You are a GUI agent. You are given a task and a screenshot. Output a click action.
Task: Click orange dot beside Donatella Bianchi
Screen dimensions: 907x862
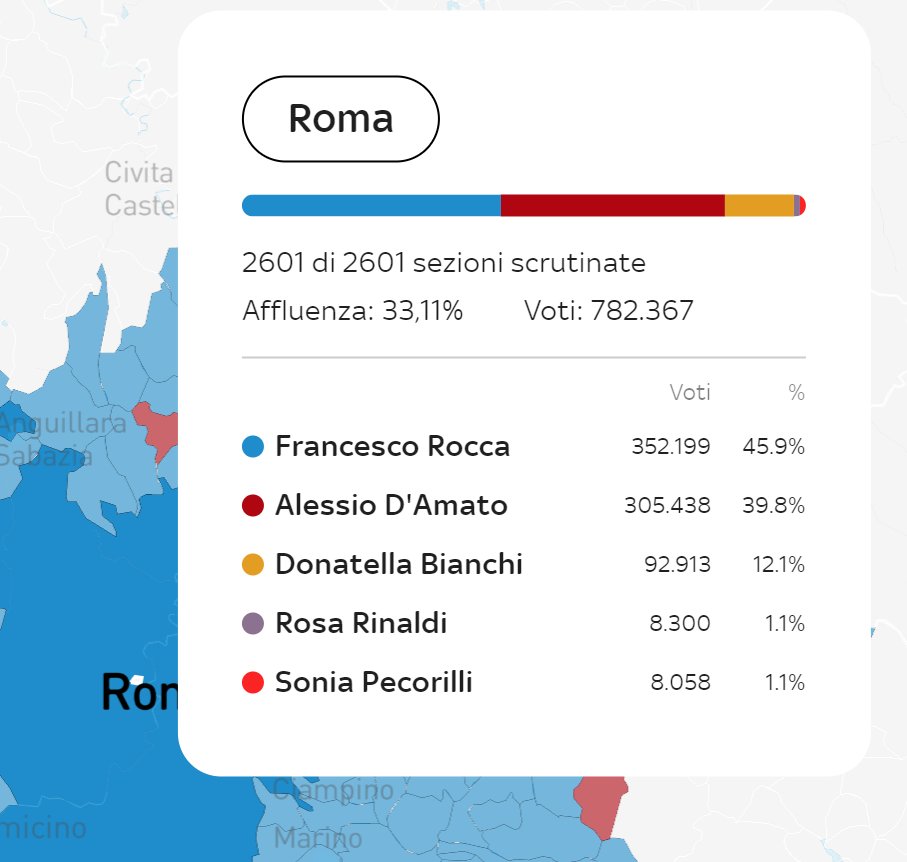click(254, 565)
